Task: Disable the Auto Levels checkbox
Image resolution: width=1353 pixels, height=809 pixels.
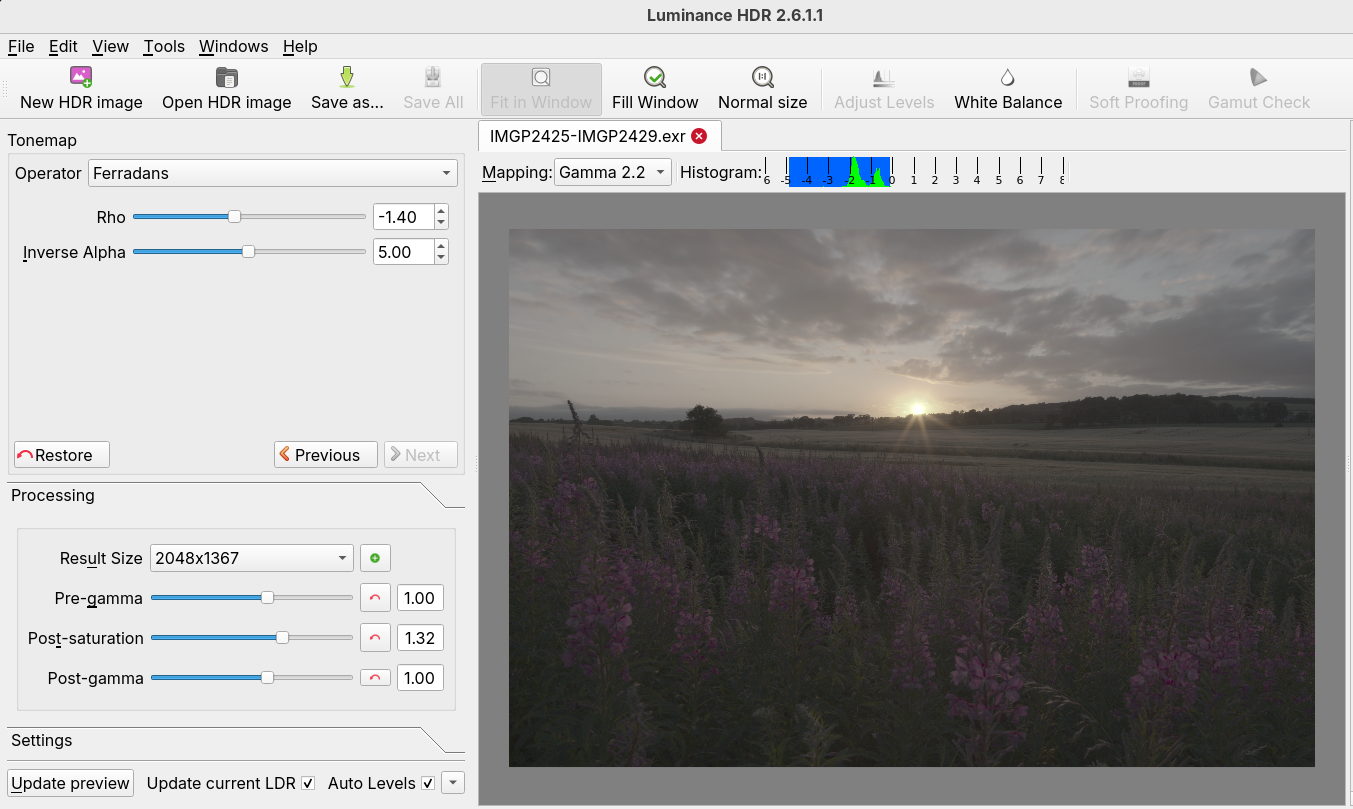Action: tap(428, 783)
